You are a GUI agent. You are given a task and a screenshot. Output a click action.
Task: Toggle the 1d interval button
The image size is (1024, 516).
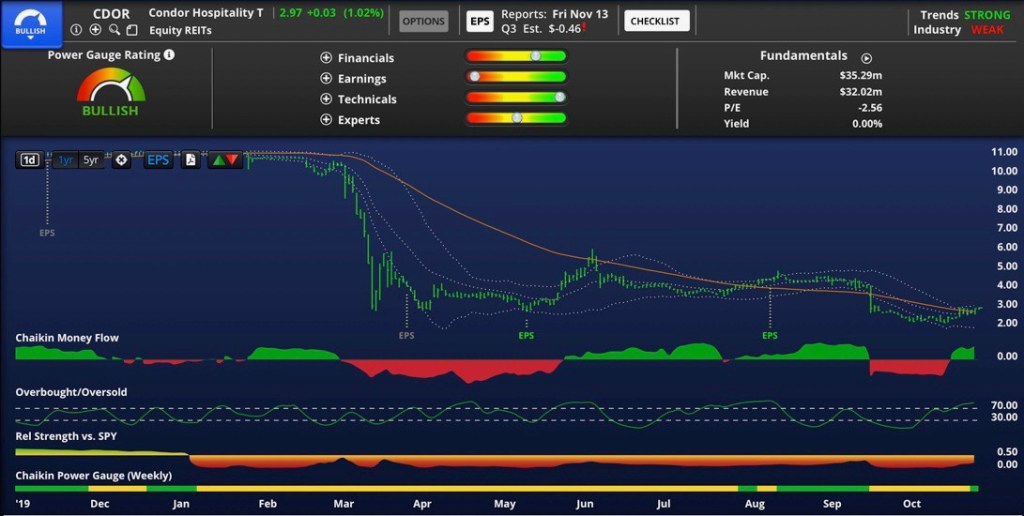30,160
